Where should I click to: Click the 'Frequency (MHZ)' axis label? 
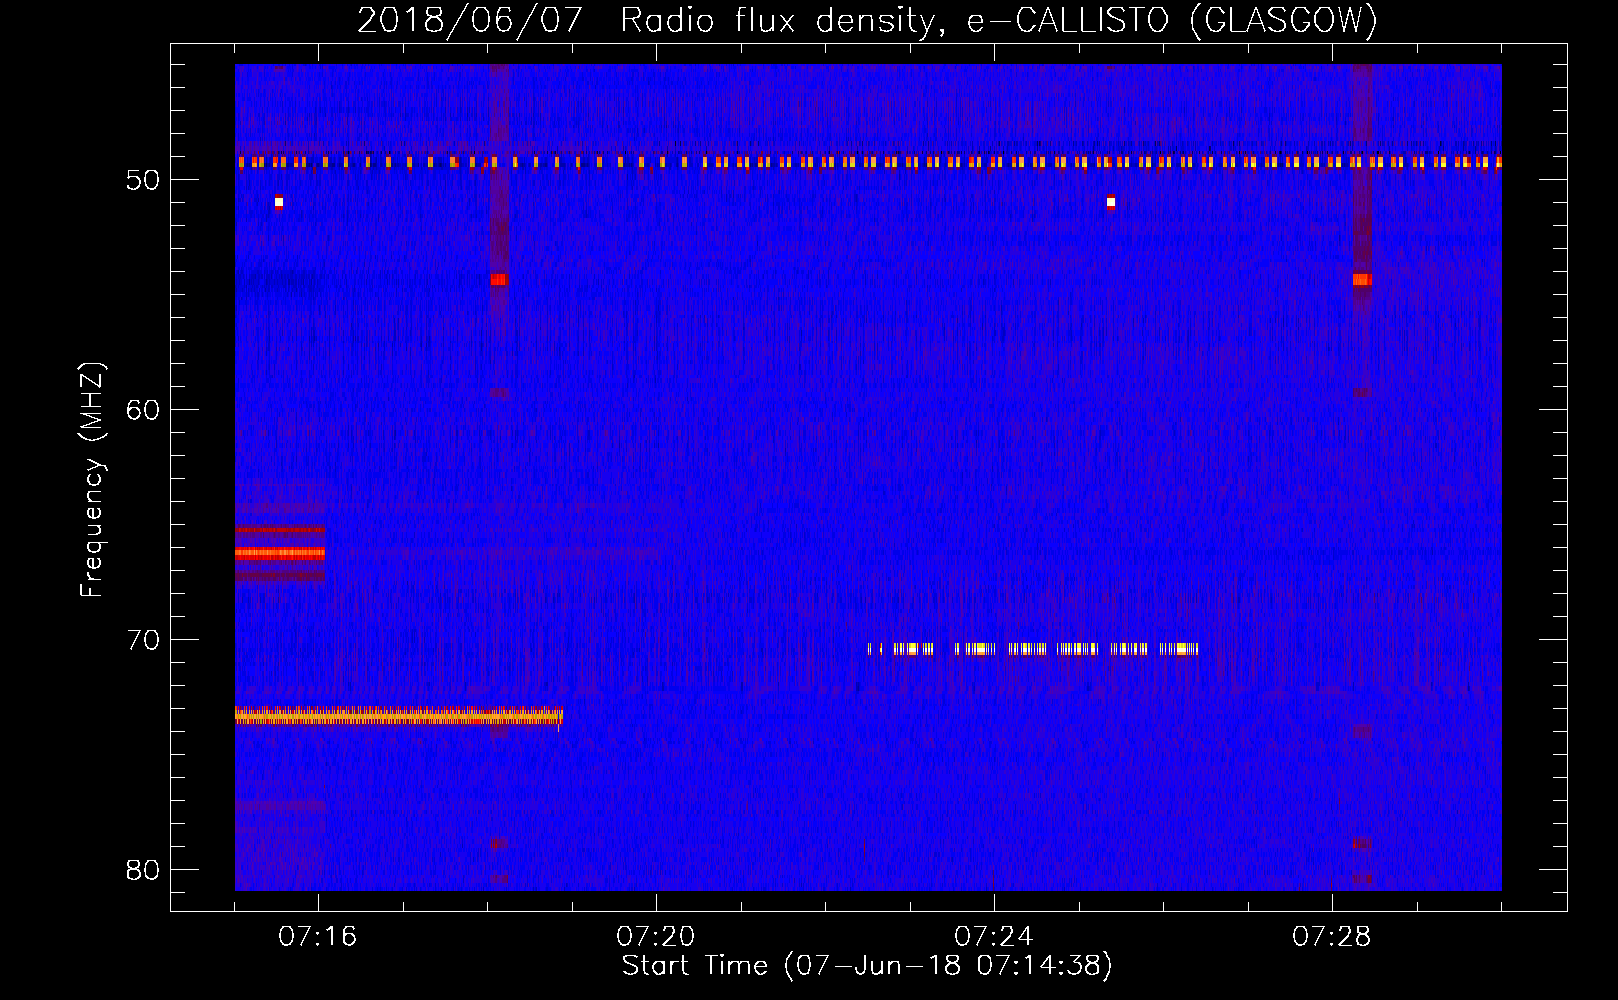click(92, 480)
